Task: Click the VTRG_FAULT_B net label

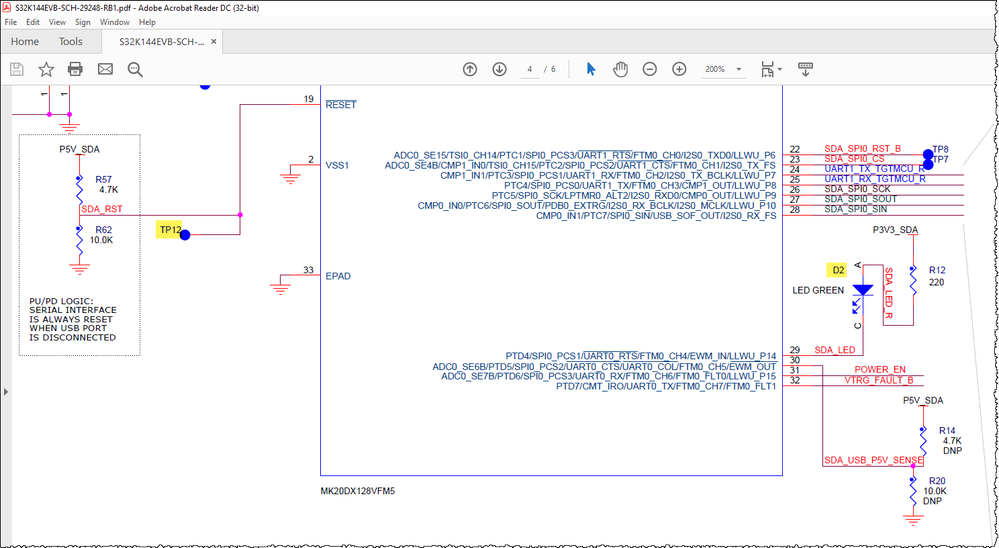Action: click(x=879, y=380)
